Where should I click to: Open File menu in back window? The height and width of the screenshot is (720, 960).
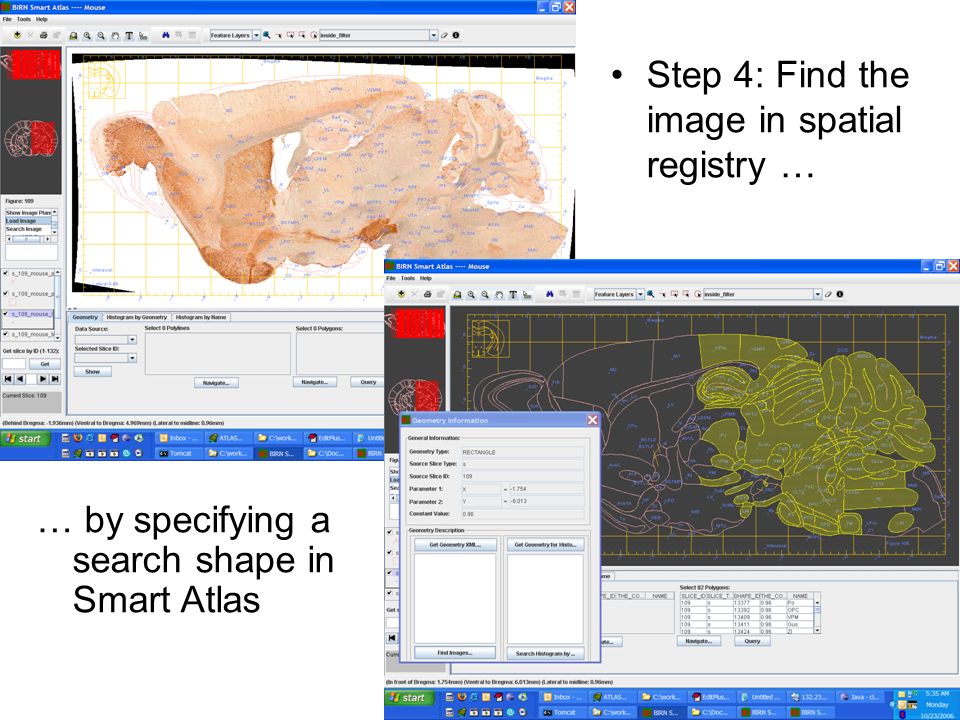point(7,20)
